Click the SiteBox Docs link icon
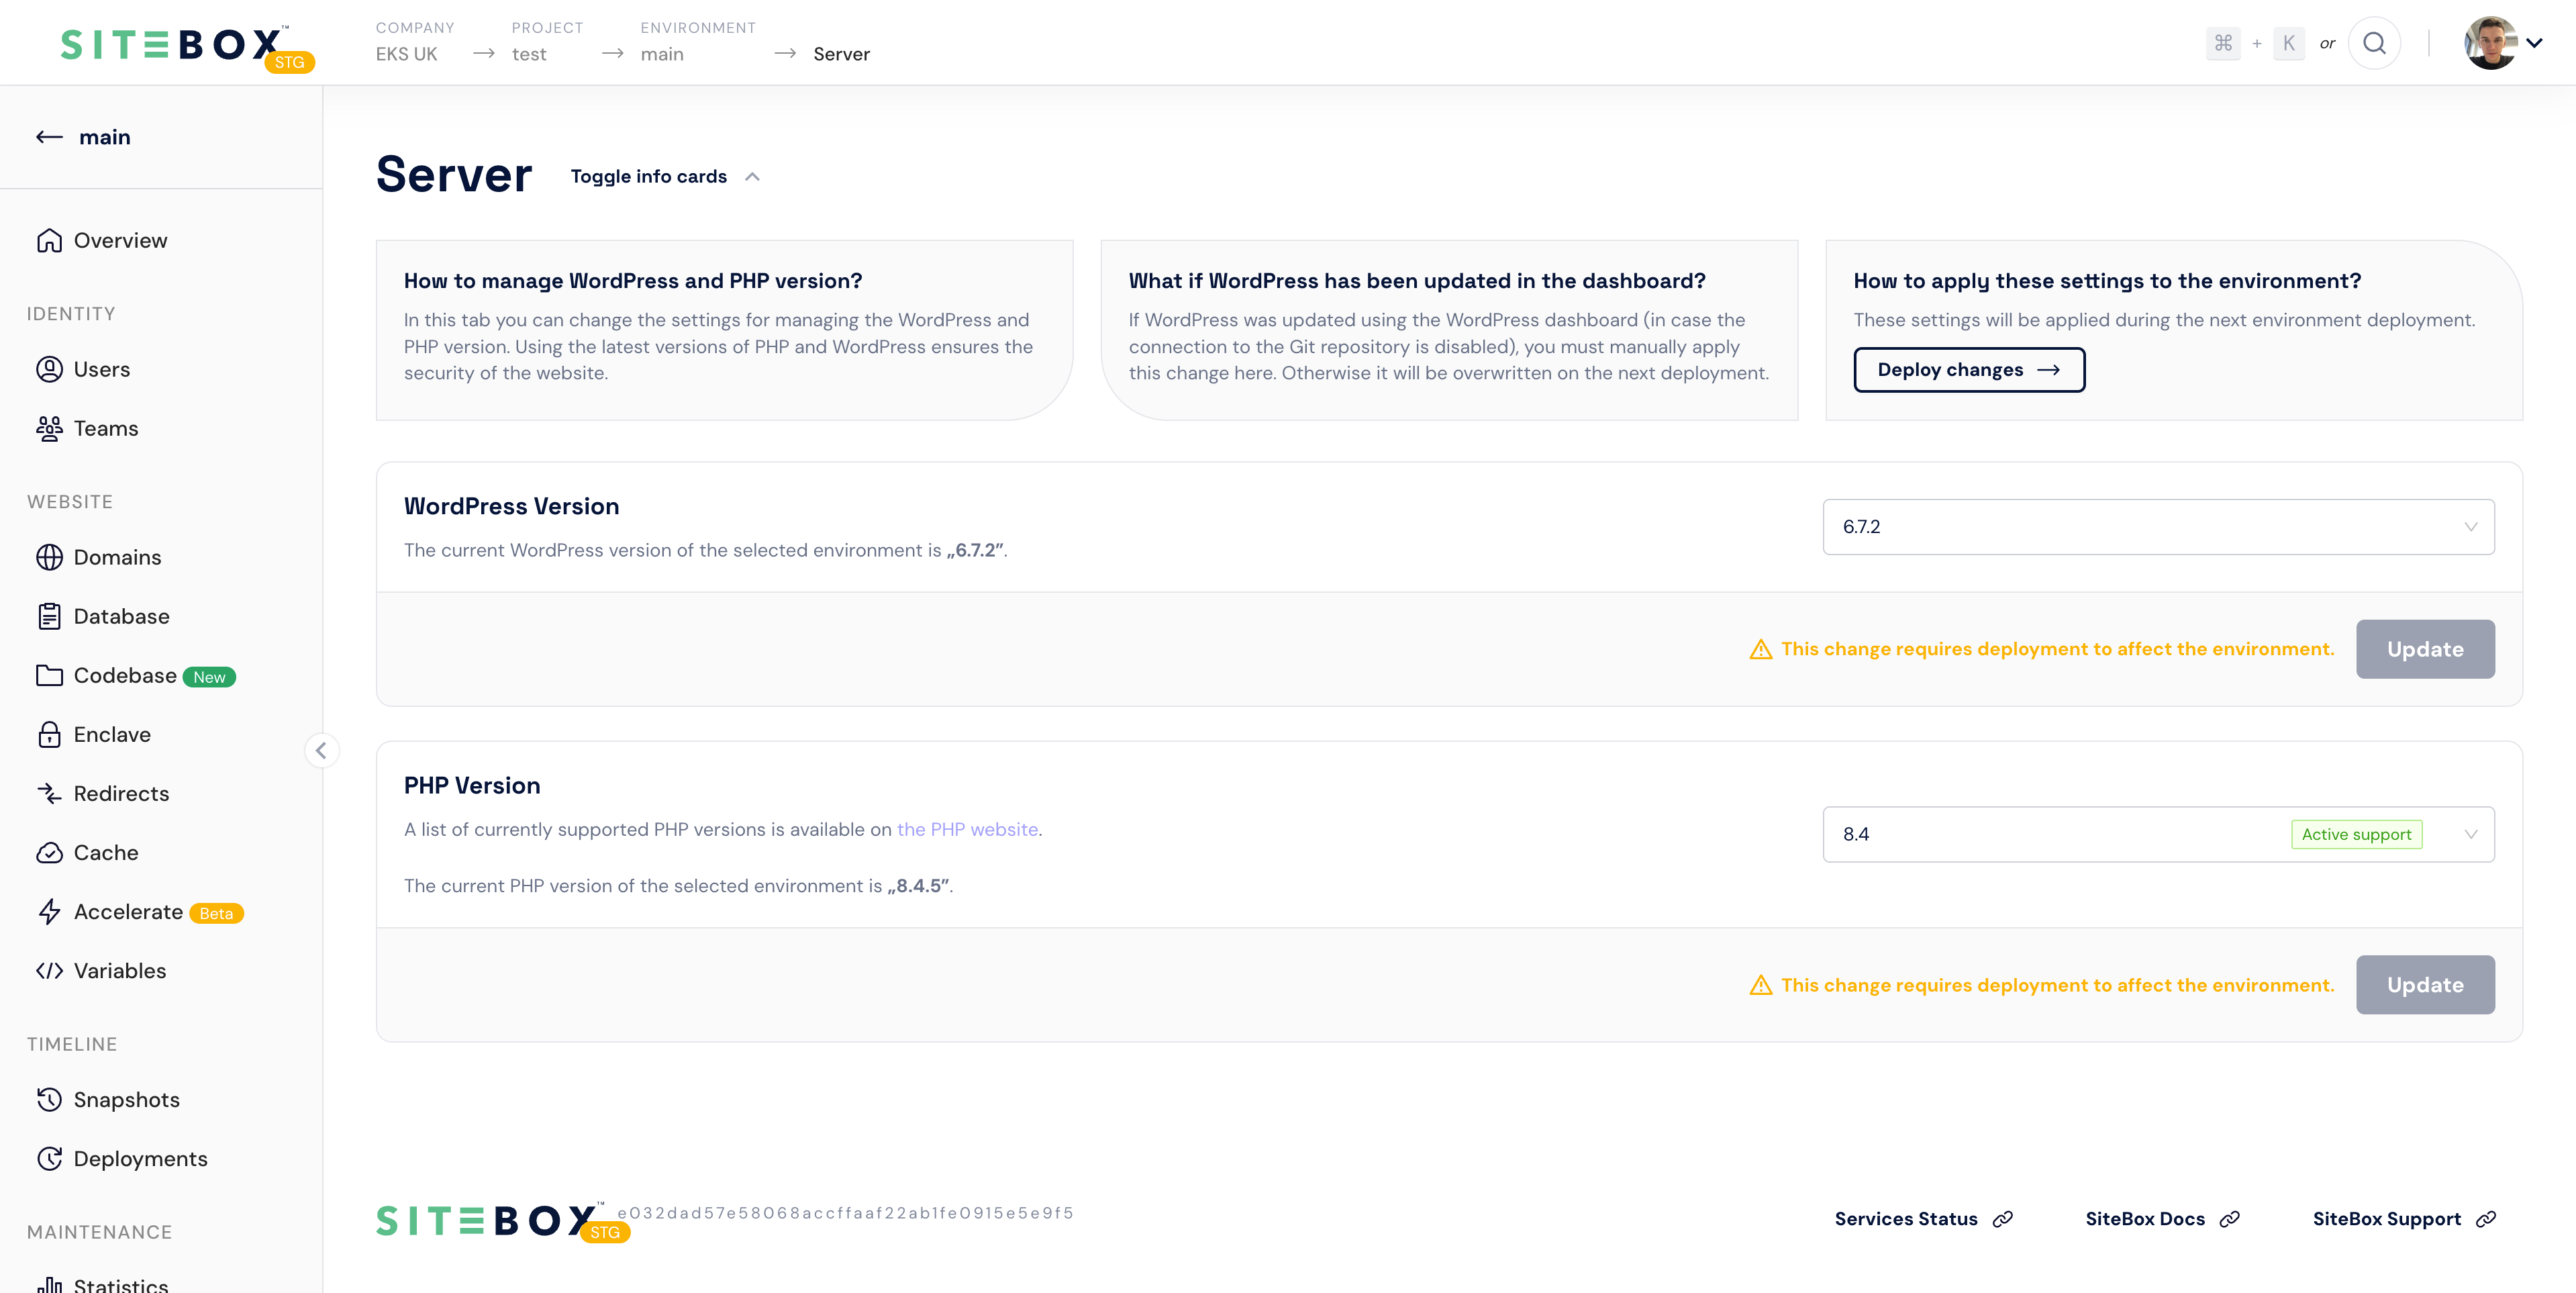Viewport: 2576px width, 1293px height. pos(2229,1219)
